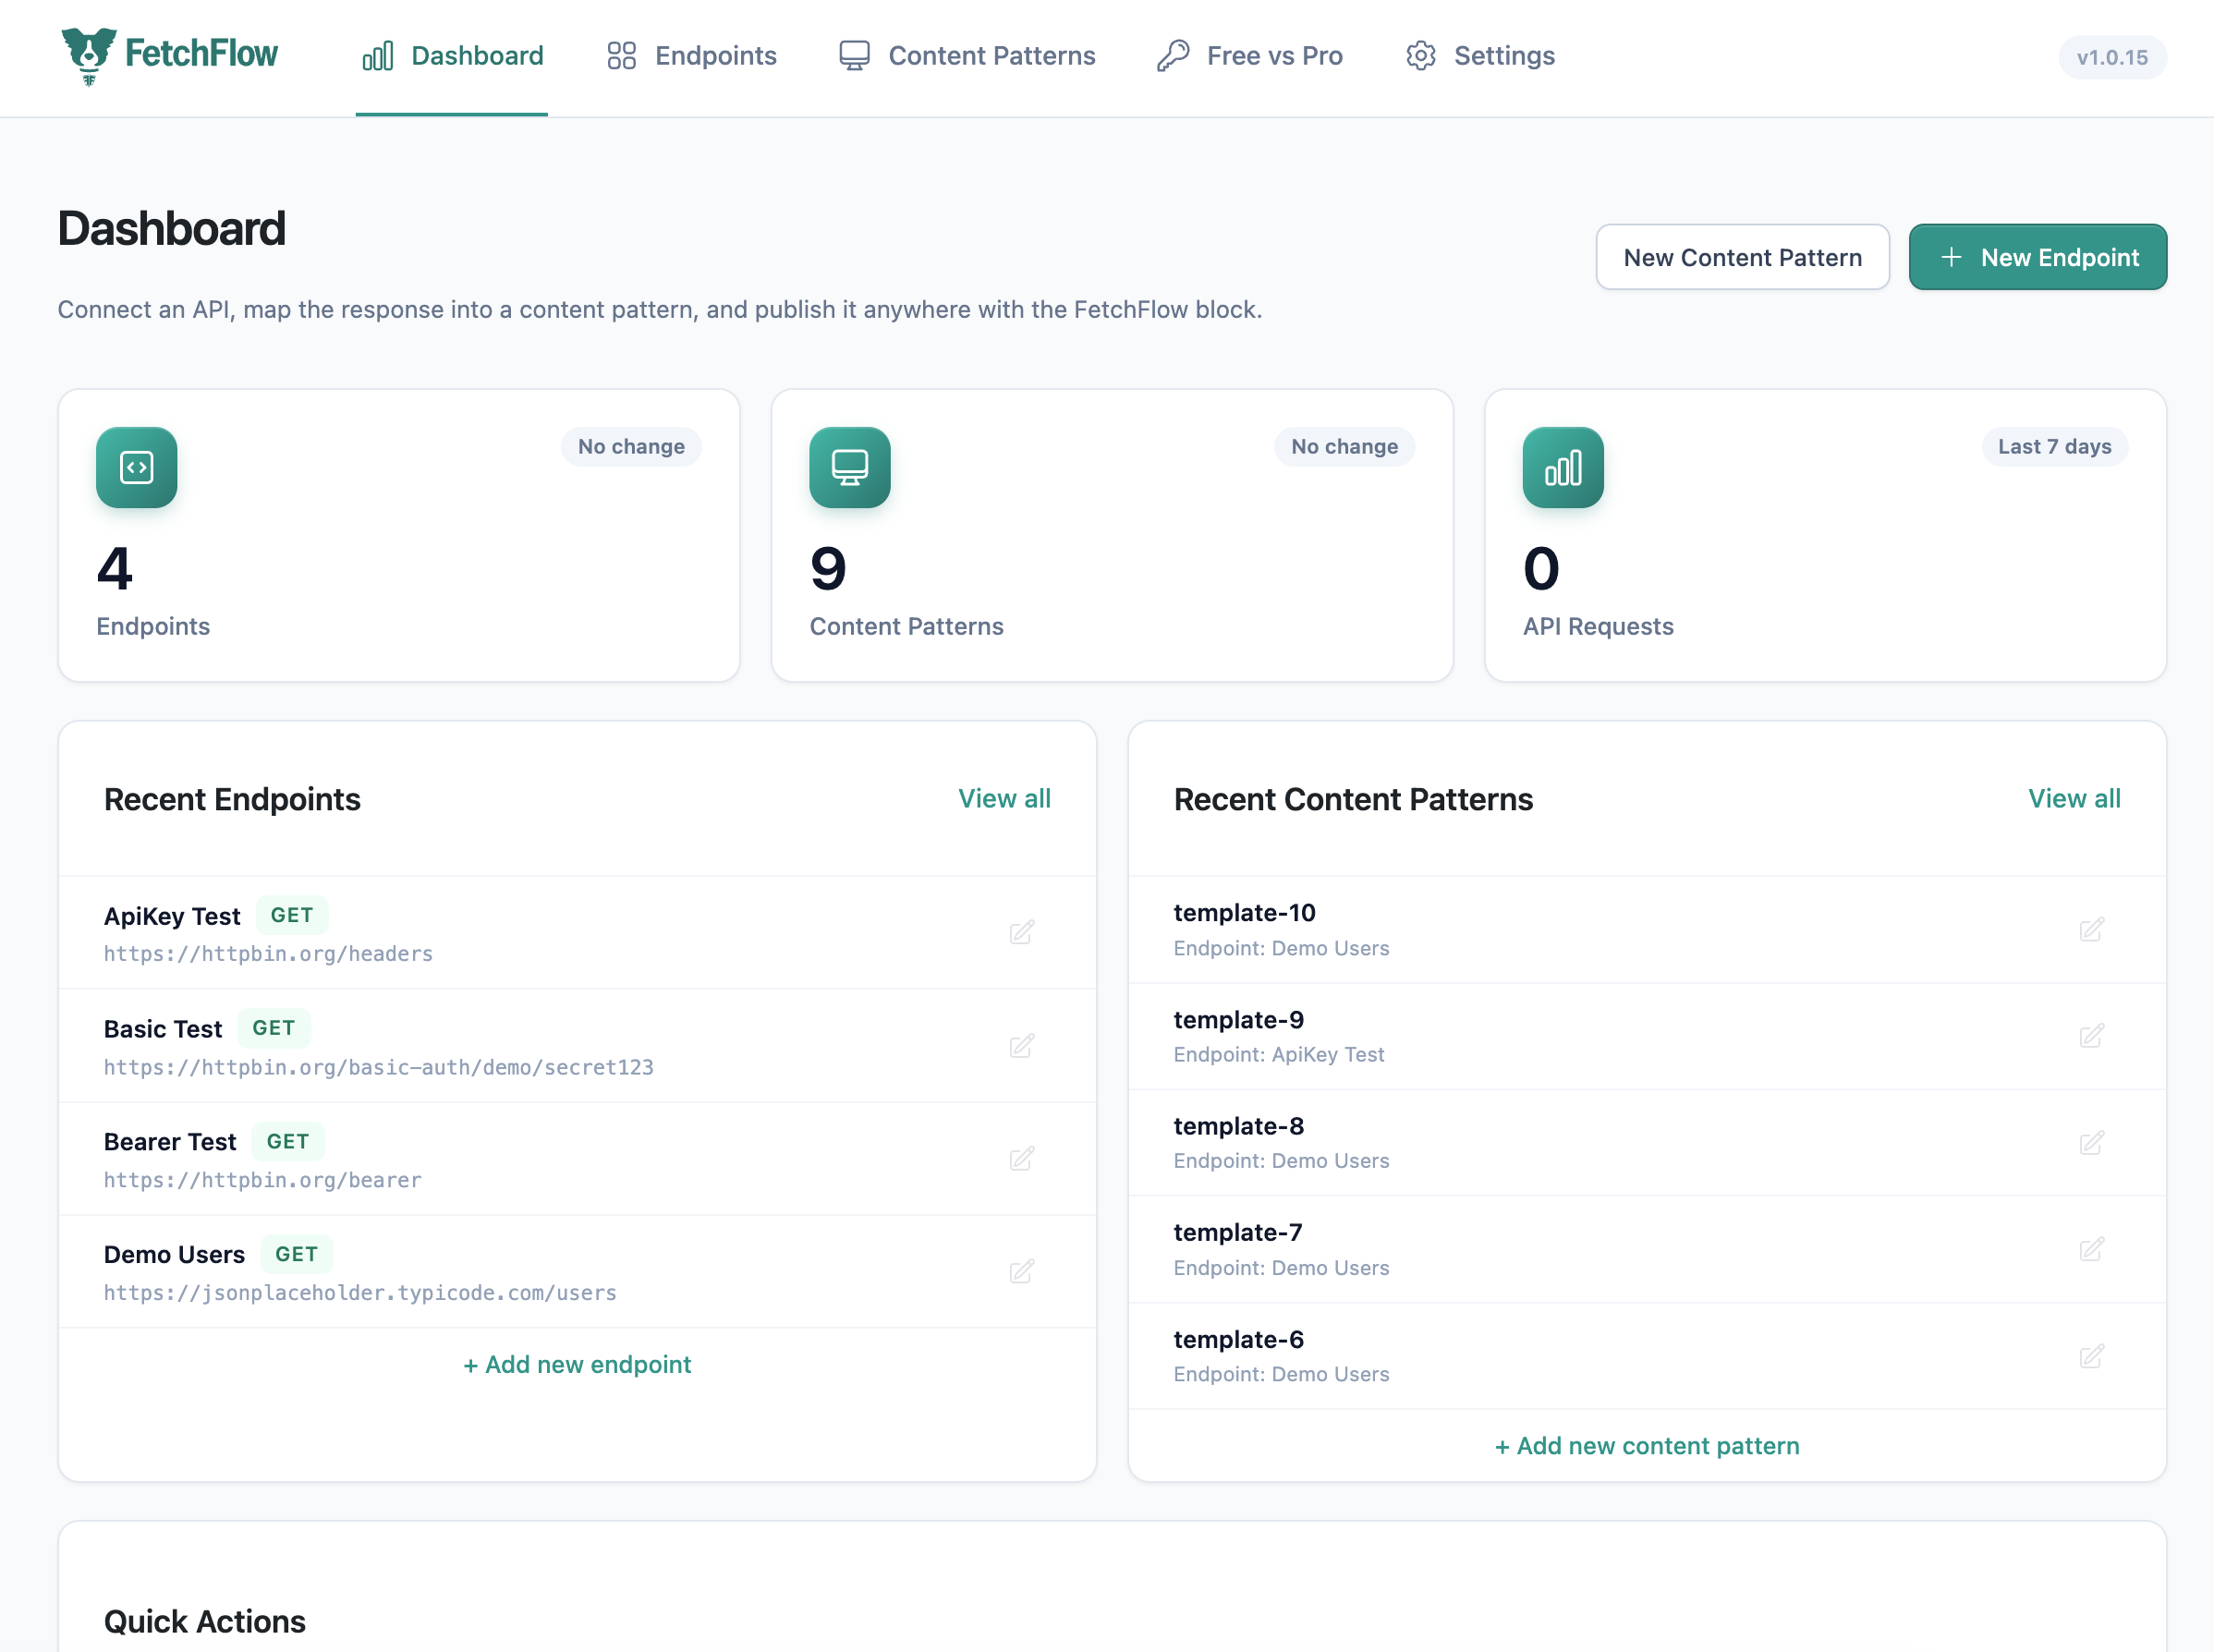Screen dimensions: 2214x1652
Task: View all recent endpoints
Action: [x=1004, y=798]
